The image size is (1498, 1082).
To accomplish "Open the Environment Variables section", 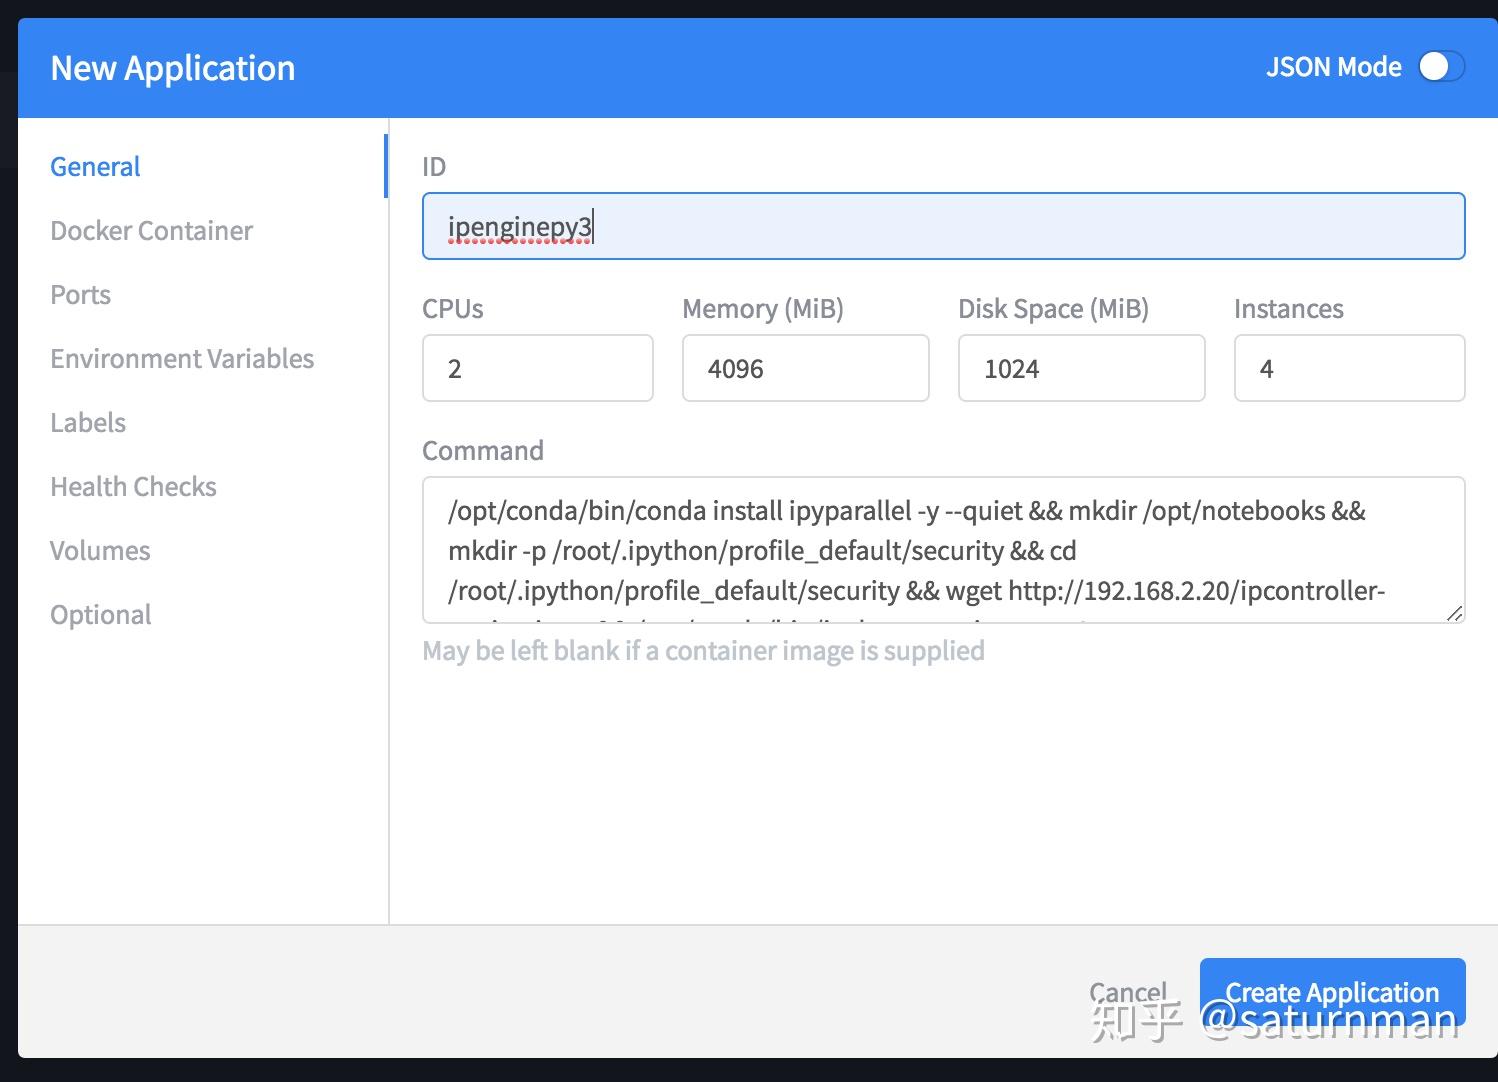I will (182, 359).
